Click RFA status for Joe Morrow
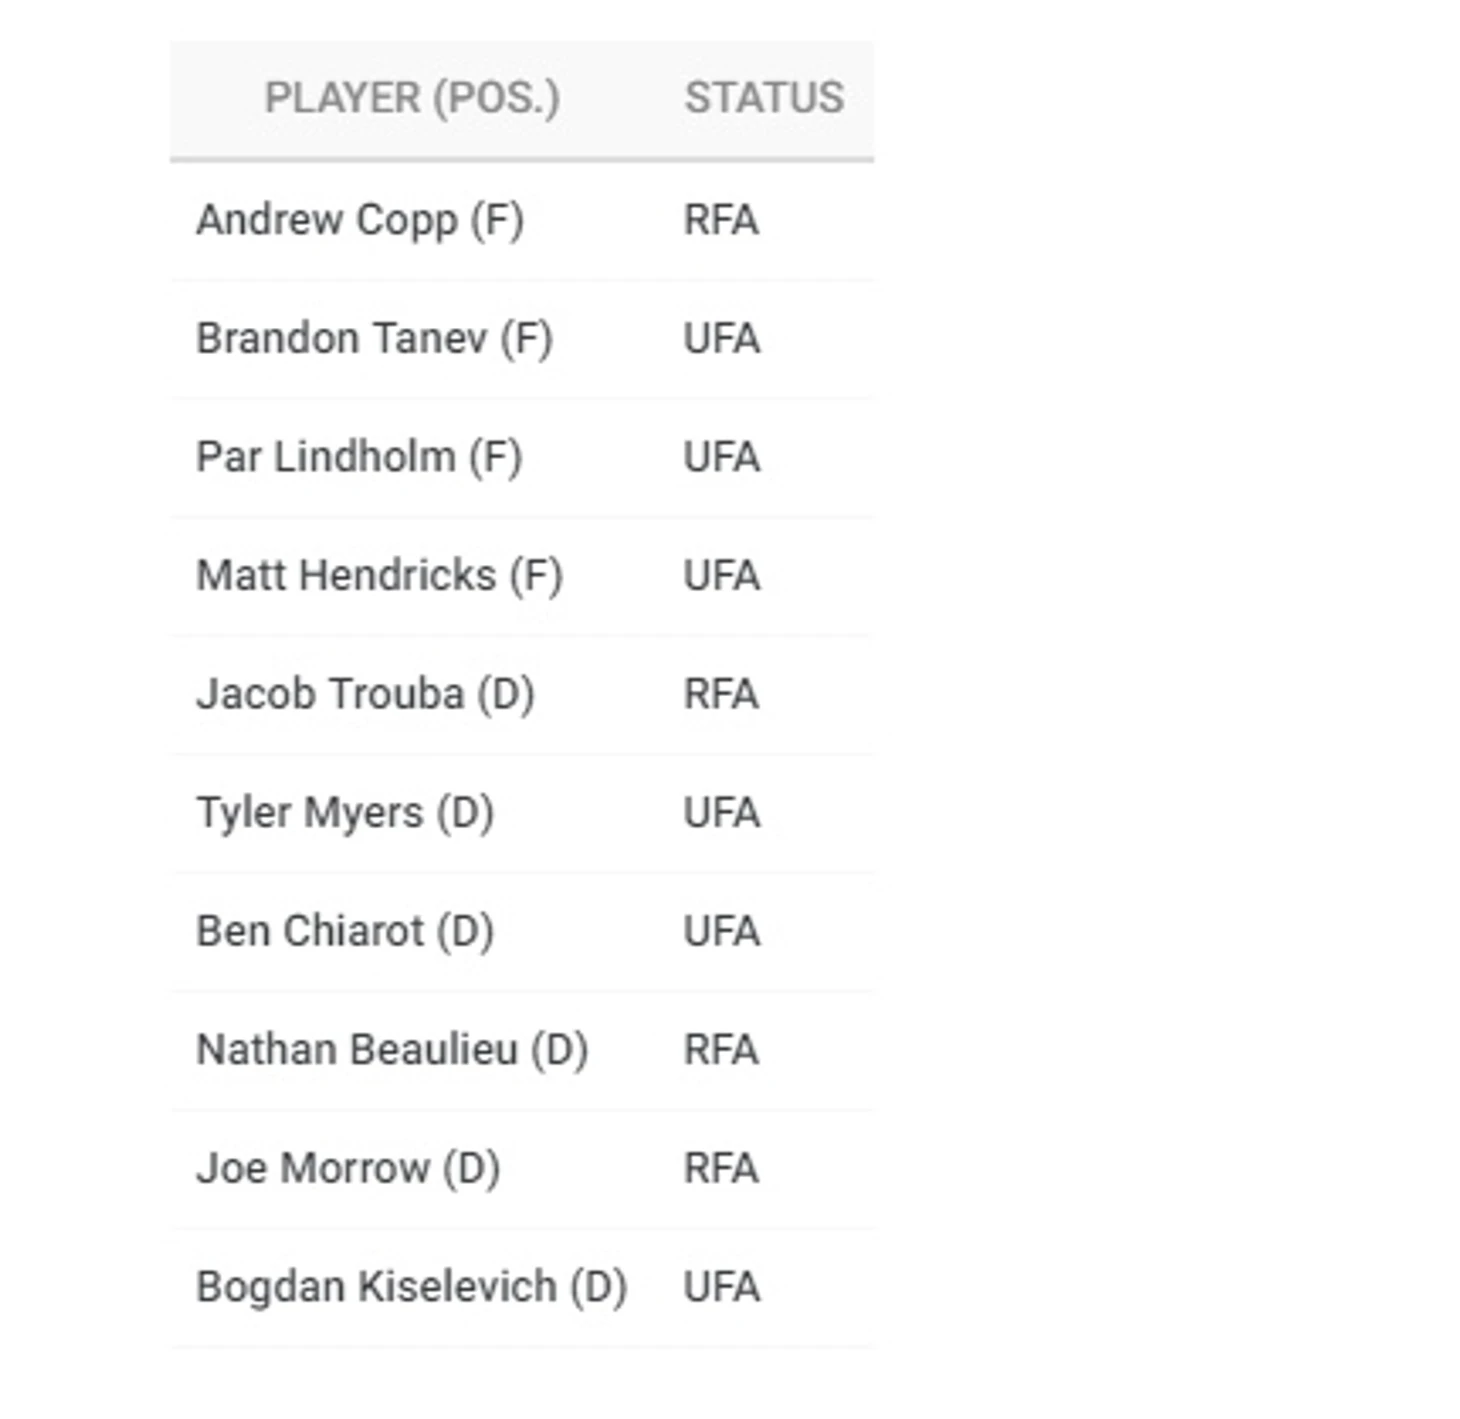This screenshot has width=1460, height=1419. tap(721, 1169)
